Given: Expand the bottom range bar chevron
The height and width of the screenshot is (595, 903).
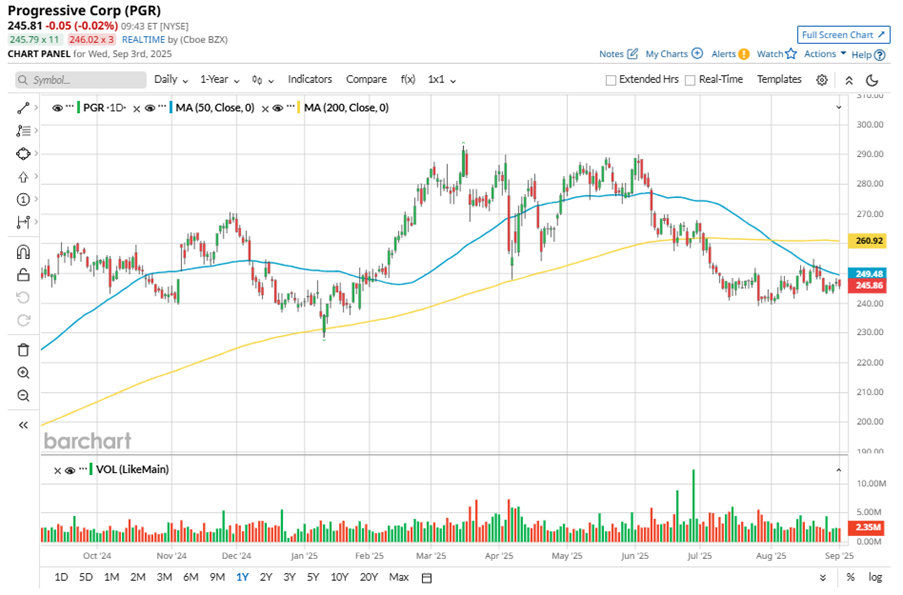Looking at the screenshot, I should pos(823,578).
